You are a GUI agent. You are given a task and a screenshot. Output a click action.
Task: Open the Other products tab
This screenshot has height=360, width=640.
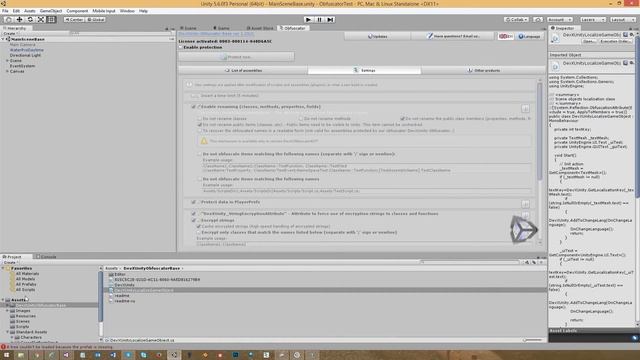click(483, 70)
